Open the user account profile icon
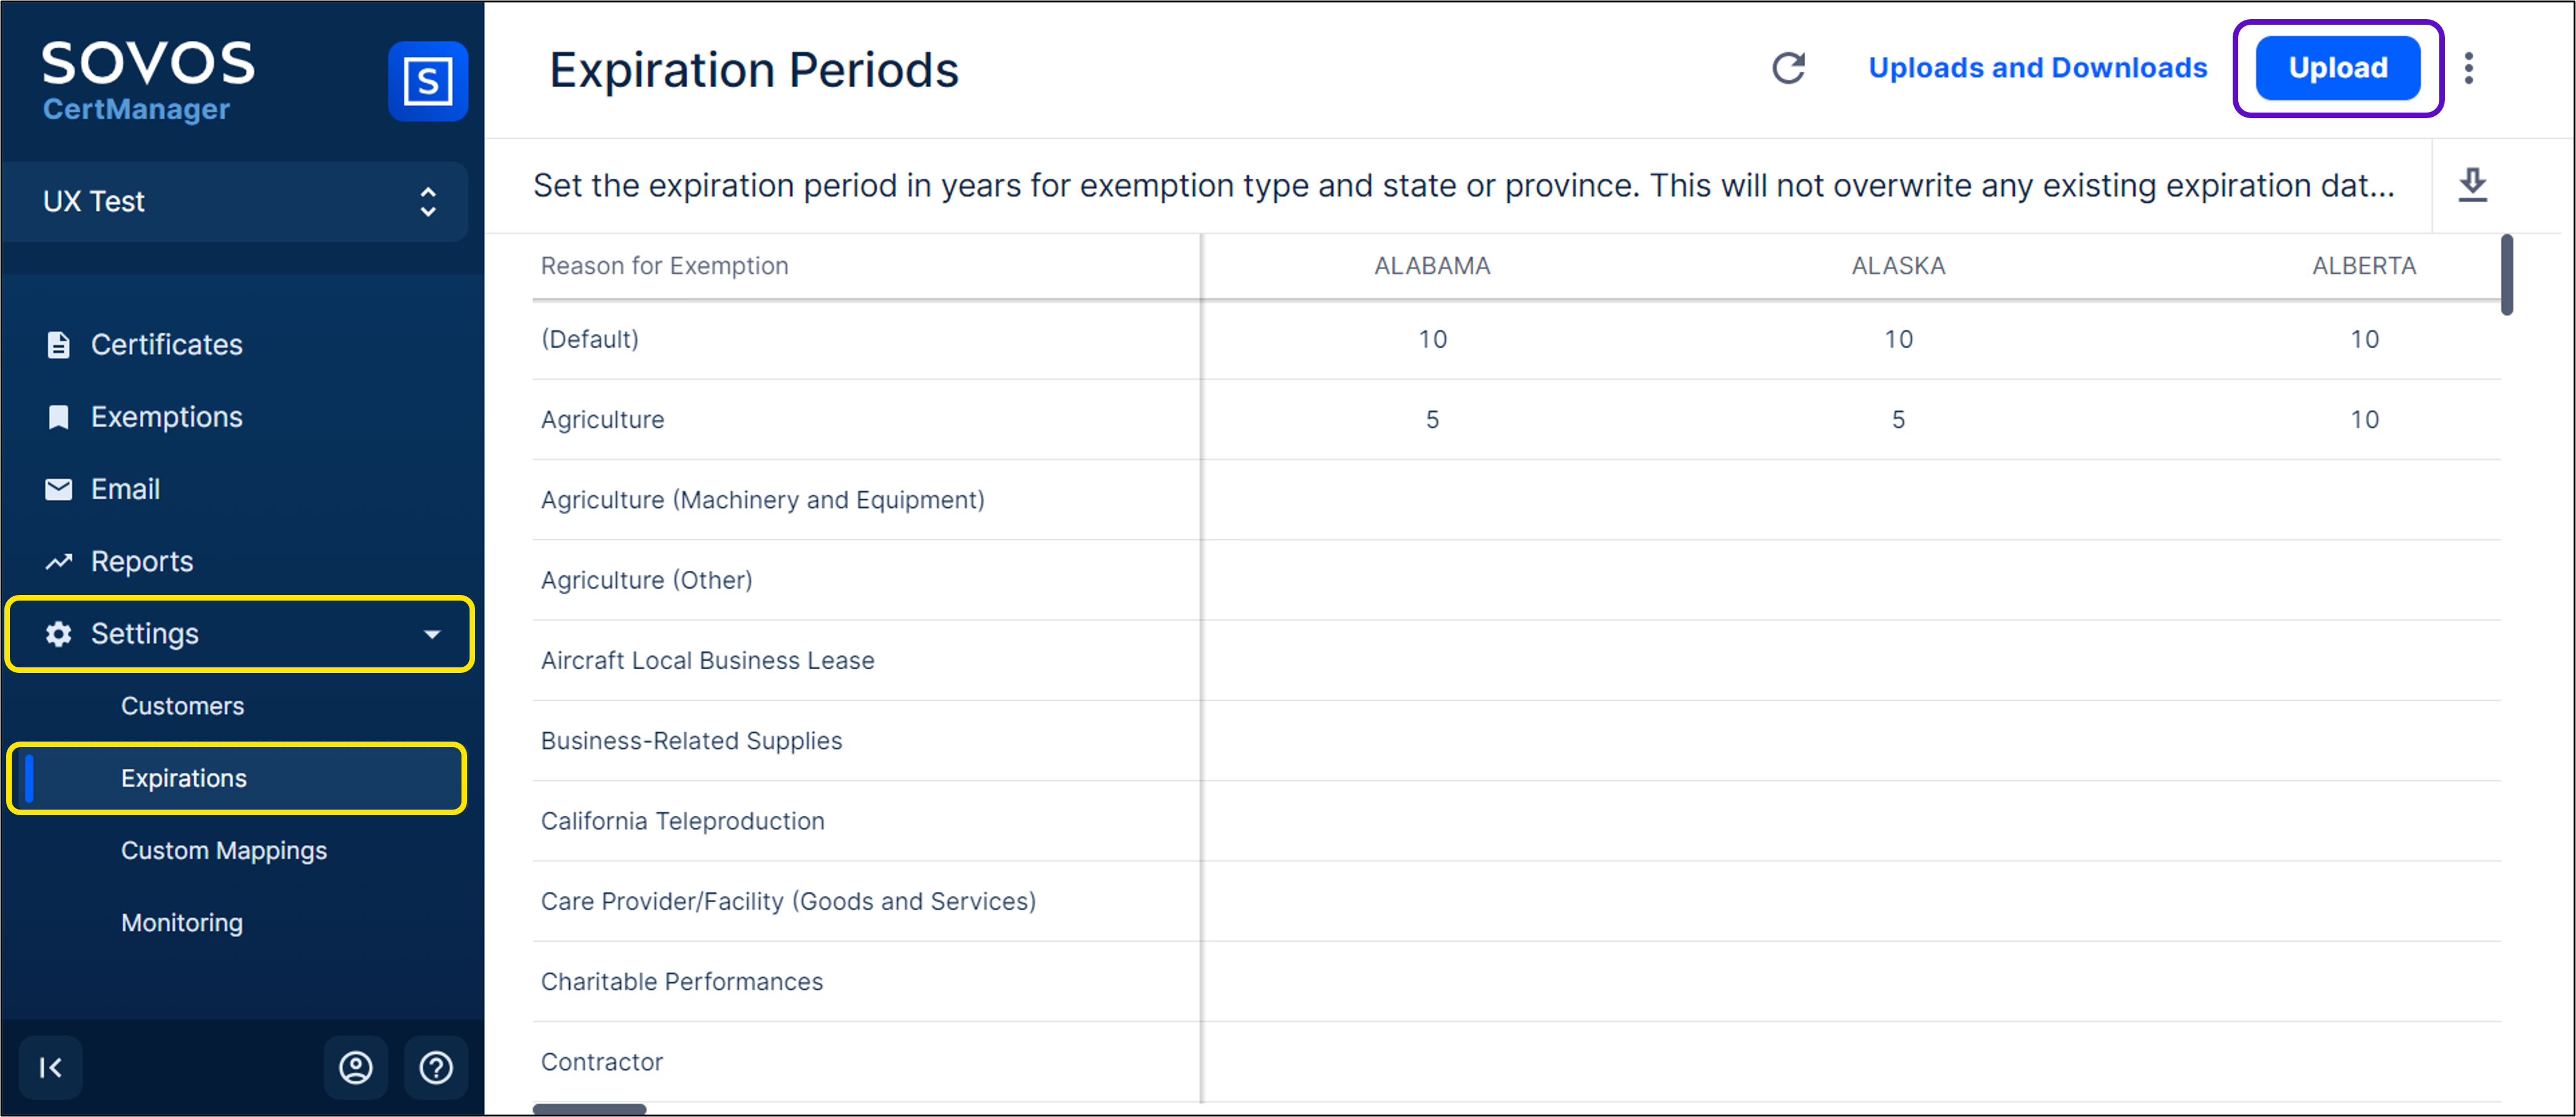 [355, 1067]
